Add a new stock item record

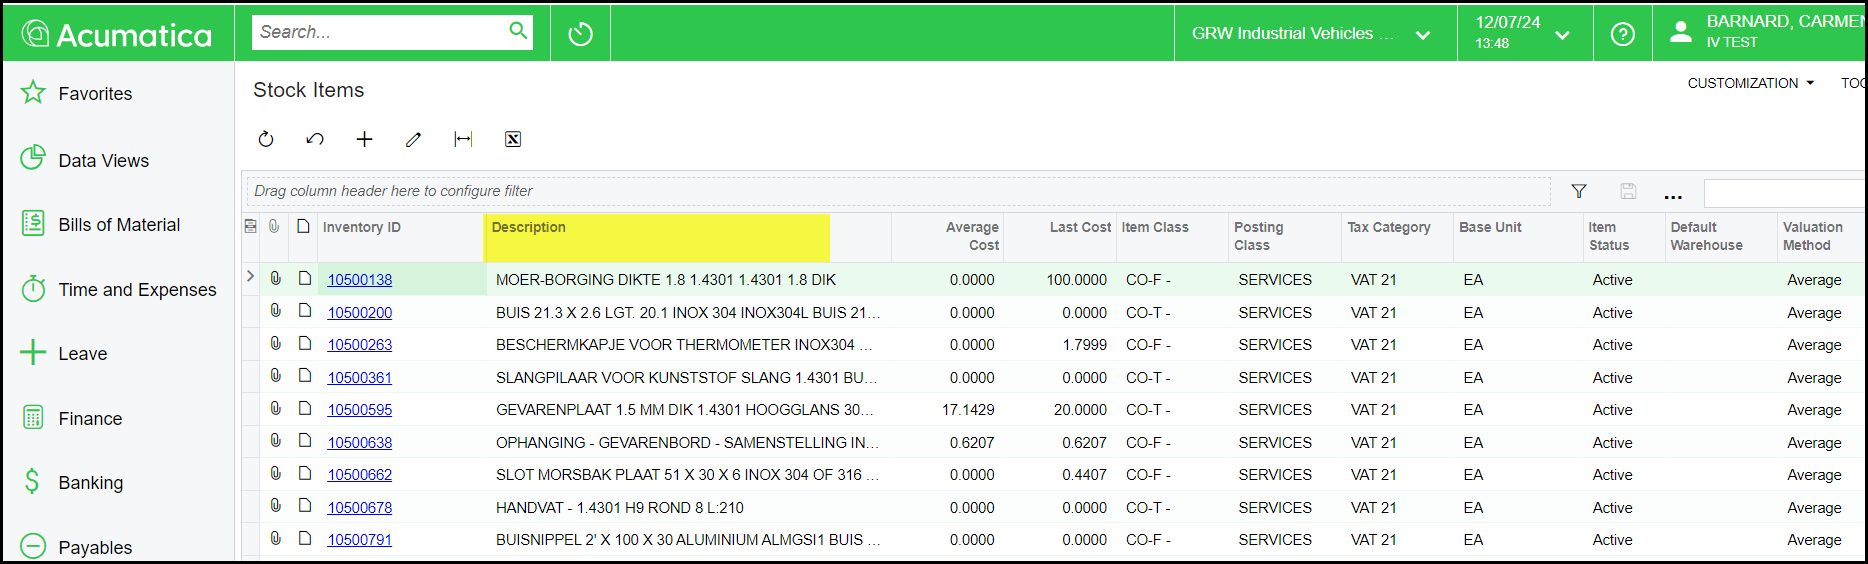coord(364,139)
